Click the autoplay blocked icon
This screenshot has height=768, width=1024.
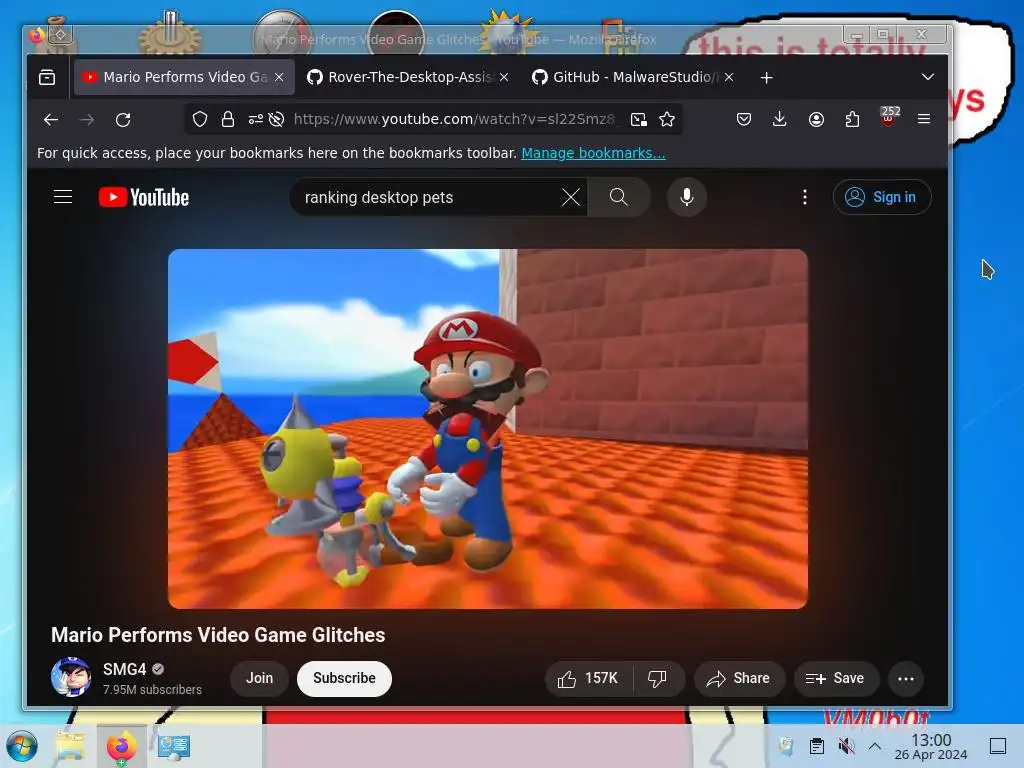click(x=276, y=119)
